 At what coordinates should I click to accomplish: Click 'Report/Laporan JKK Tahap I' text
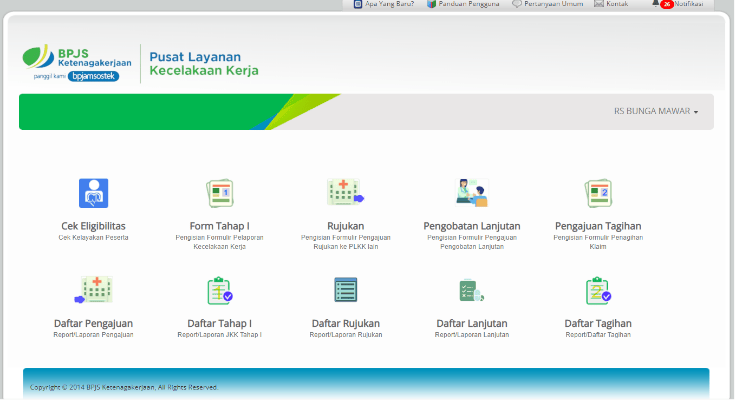click(x=219, y=335)
